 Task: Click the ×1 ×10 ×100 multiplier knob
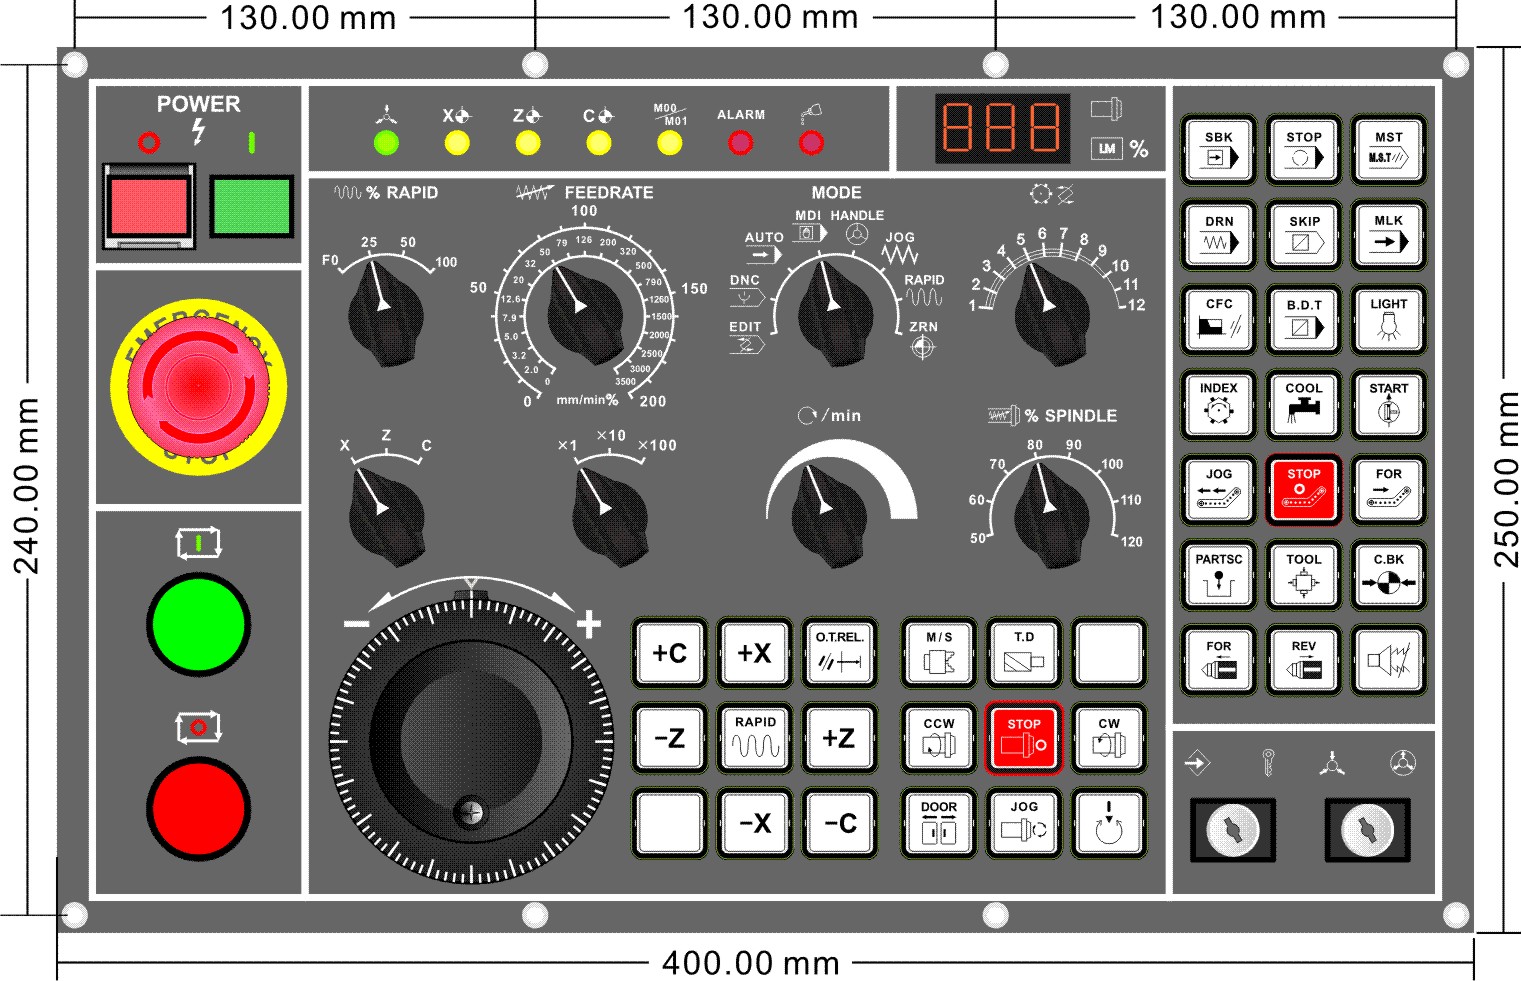click(610, 514)
